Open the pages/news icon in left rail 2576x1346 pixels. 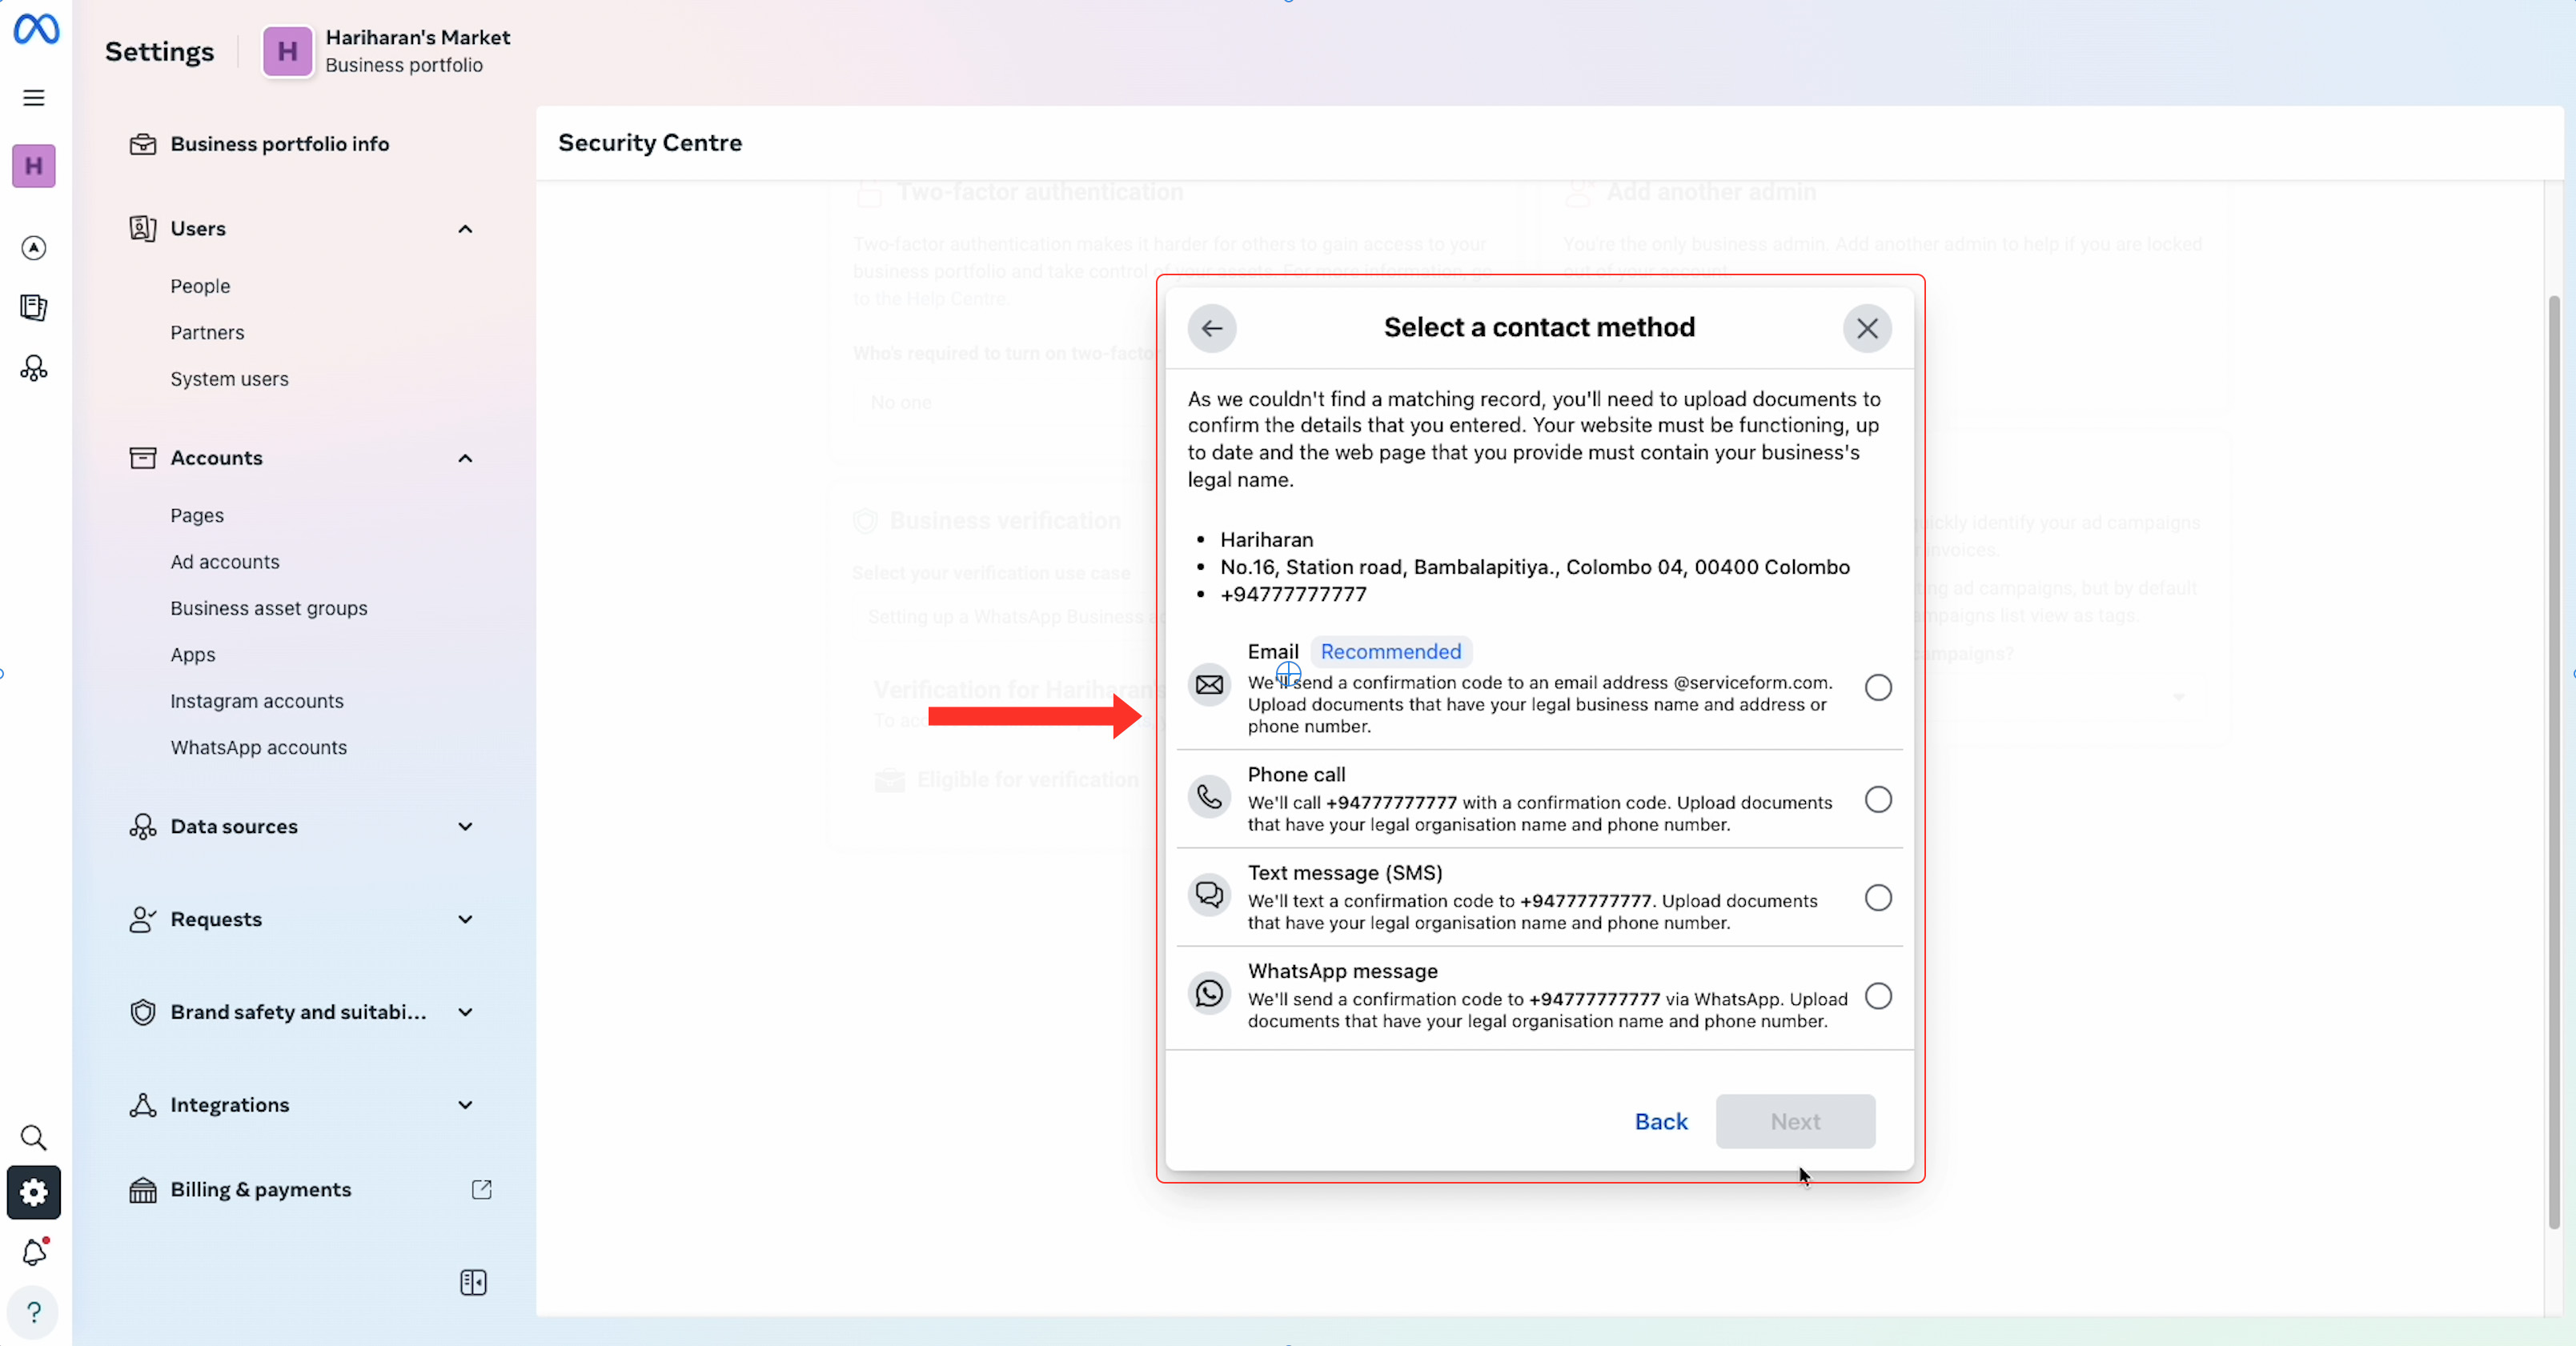click(34, 308)
